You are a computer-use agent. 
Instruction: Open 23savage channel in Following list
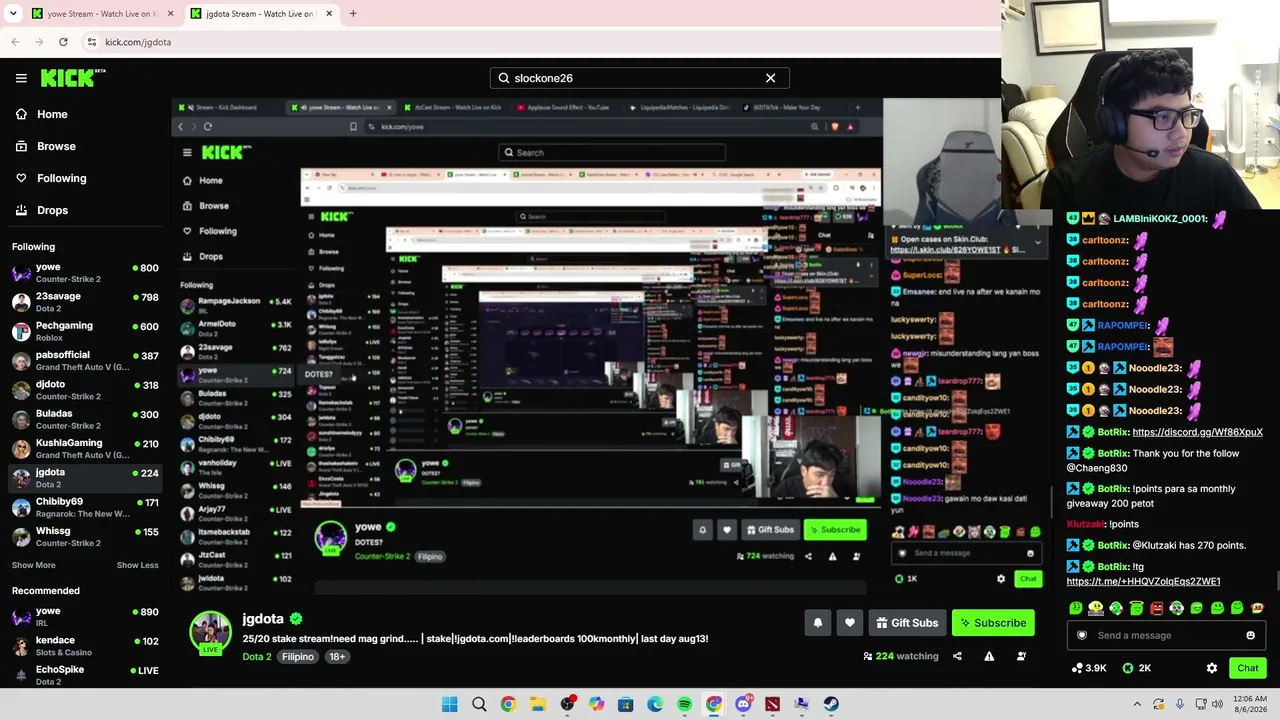[85, 302]
